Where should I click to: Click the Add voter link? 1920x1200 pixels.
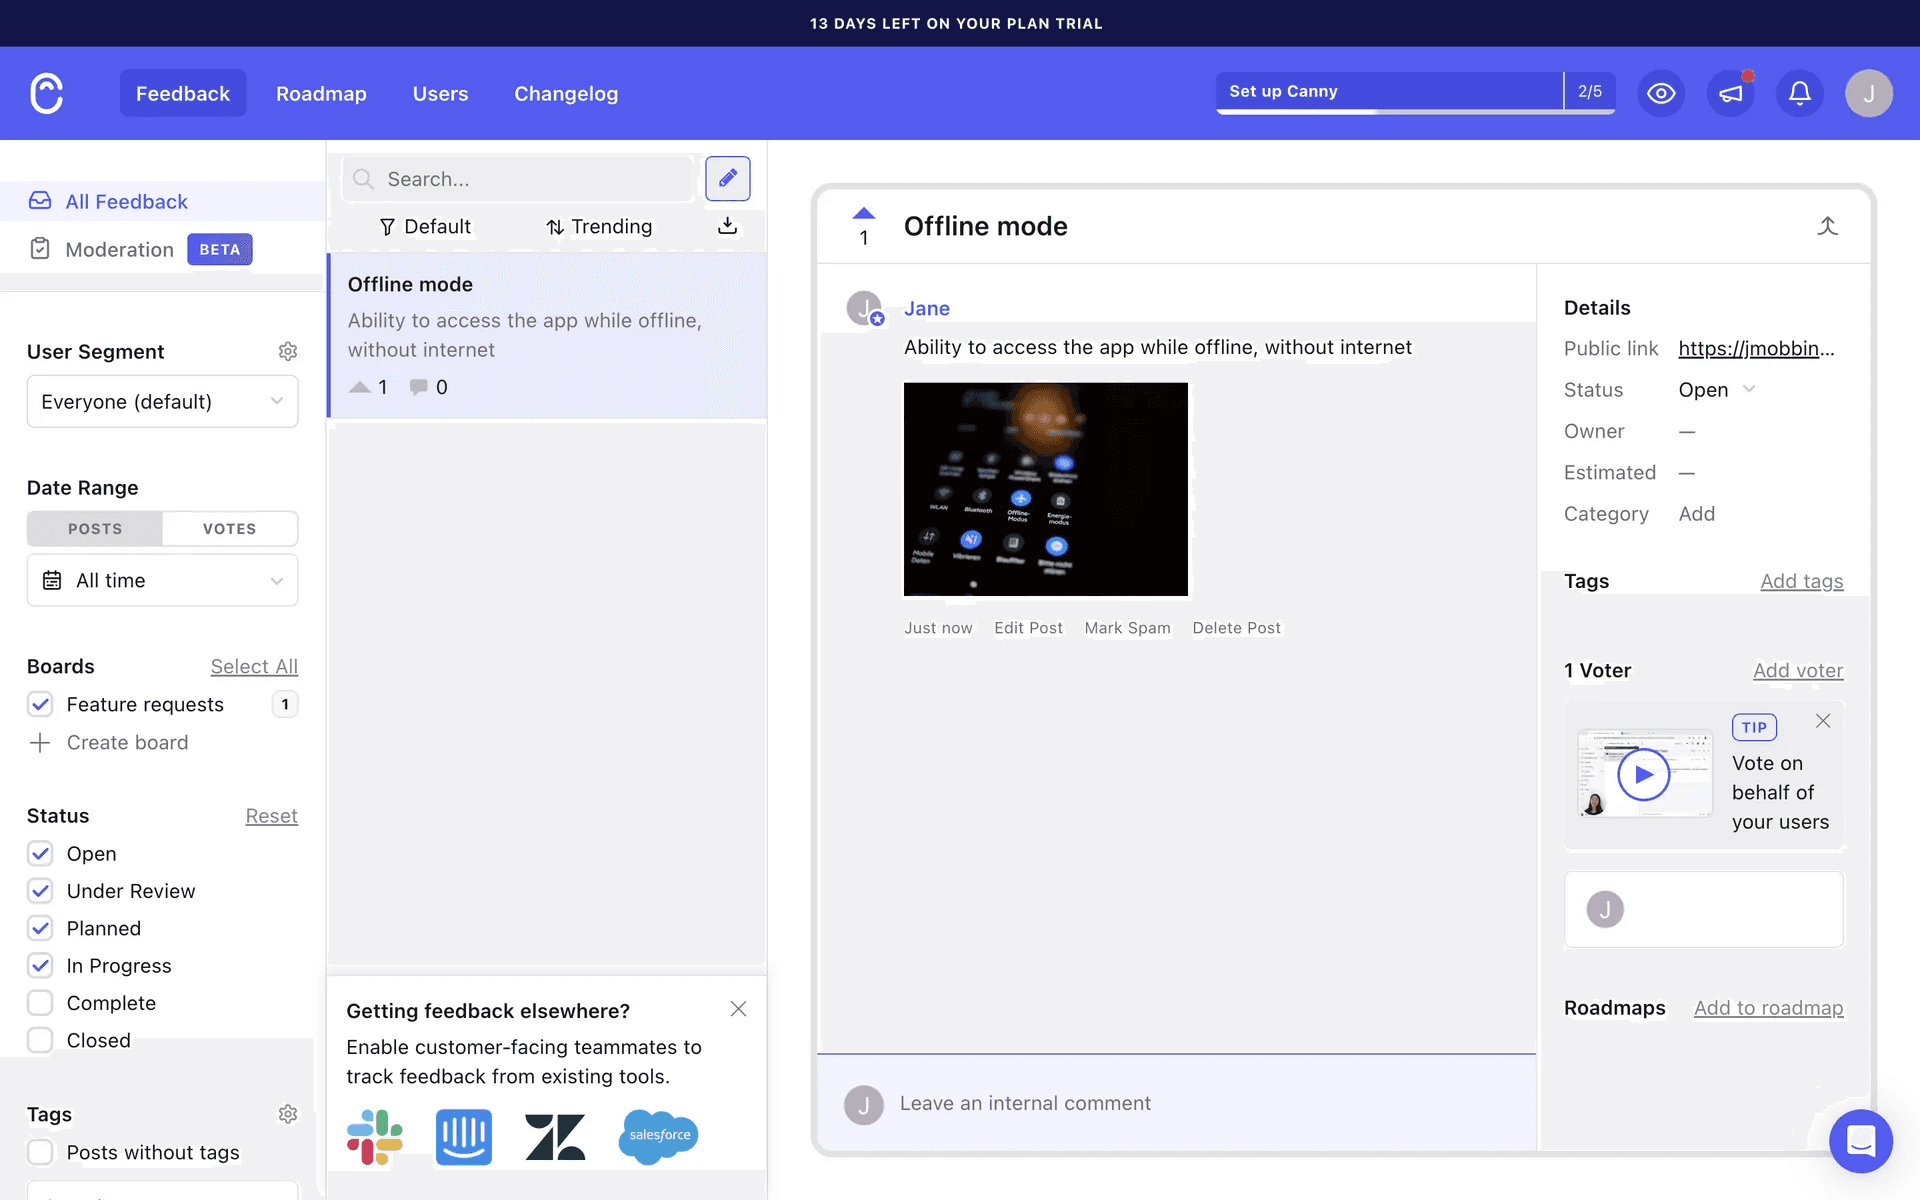[1797, 670]
